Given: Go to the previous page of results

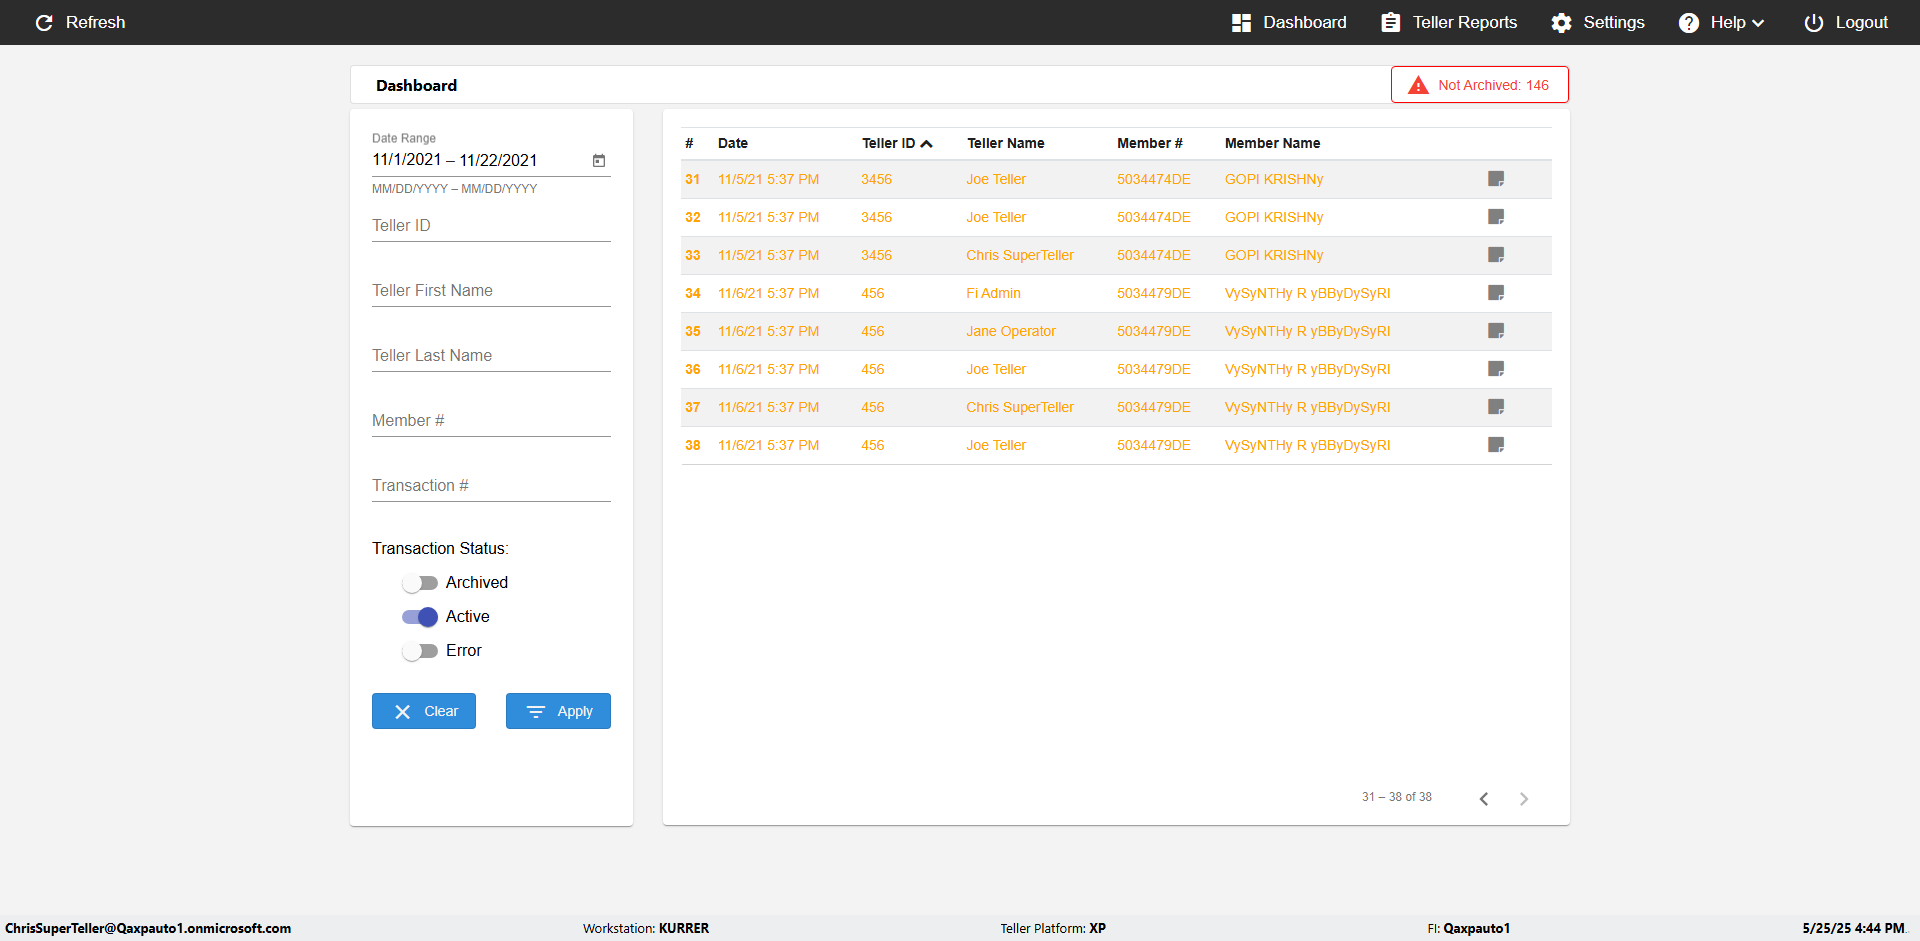Looking at the screenshot, I should 1484,798.
